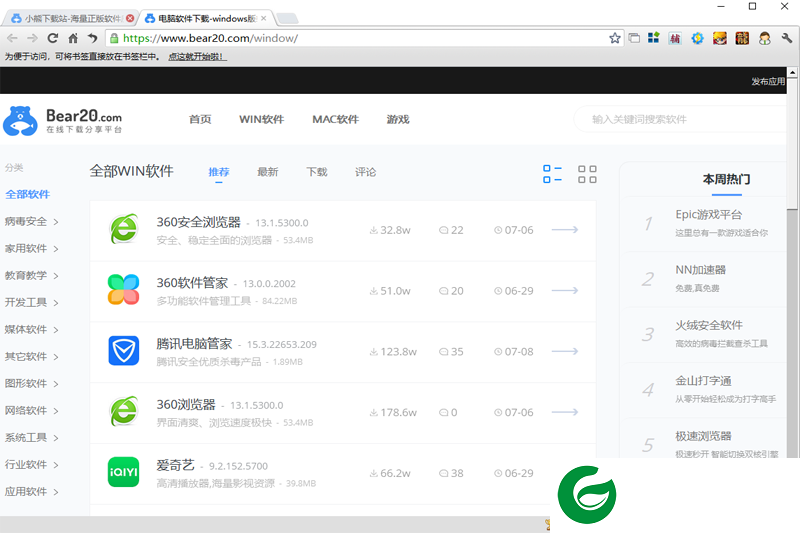Click the Bear20.com bear logo
Screen dimensions: 800x533
tap(20, 121)
